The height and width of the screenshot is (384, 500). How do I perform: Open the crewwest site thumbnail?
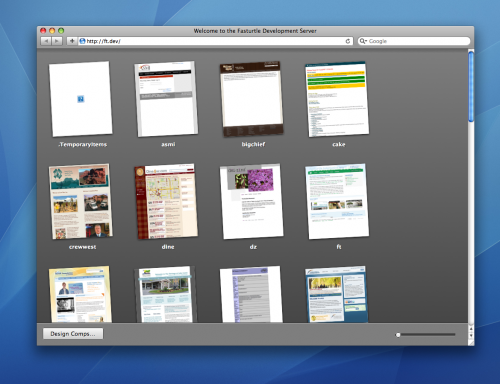pos(81,201)
